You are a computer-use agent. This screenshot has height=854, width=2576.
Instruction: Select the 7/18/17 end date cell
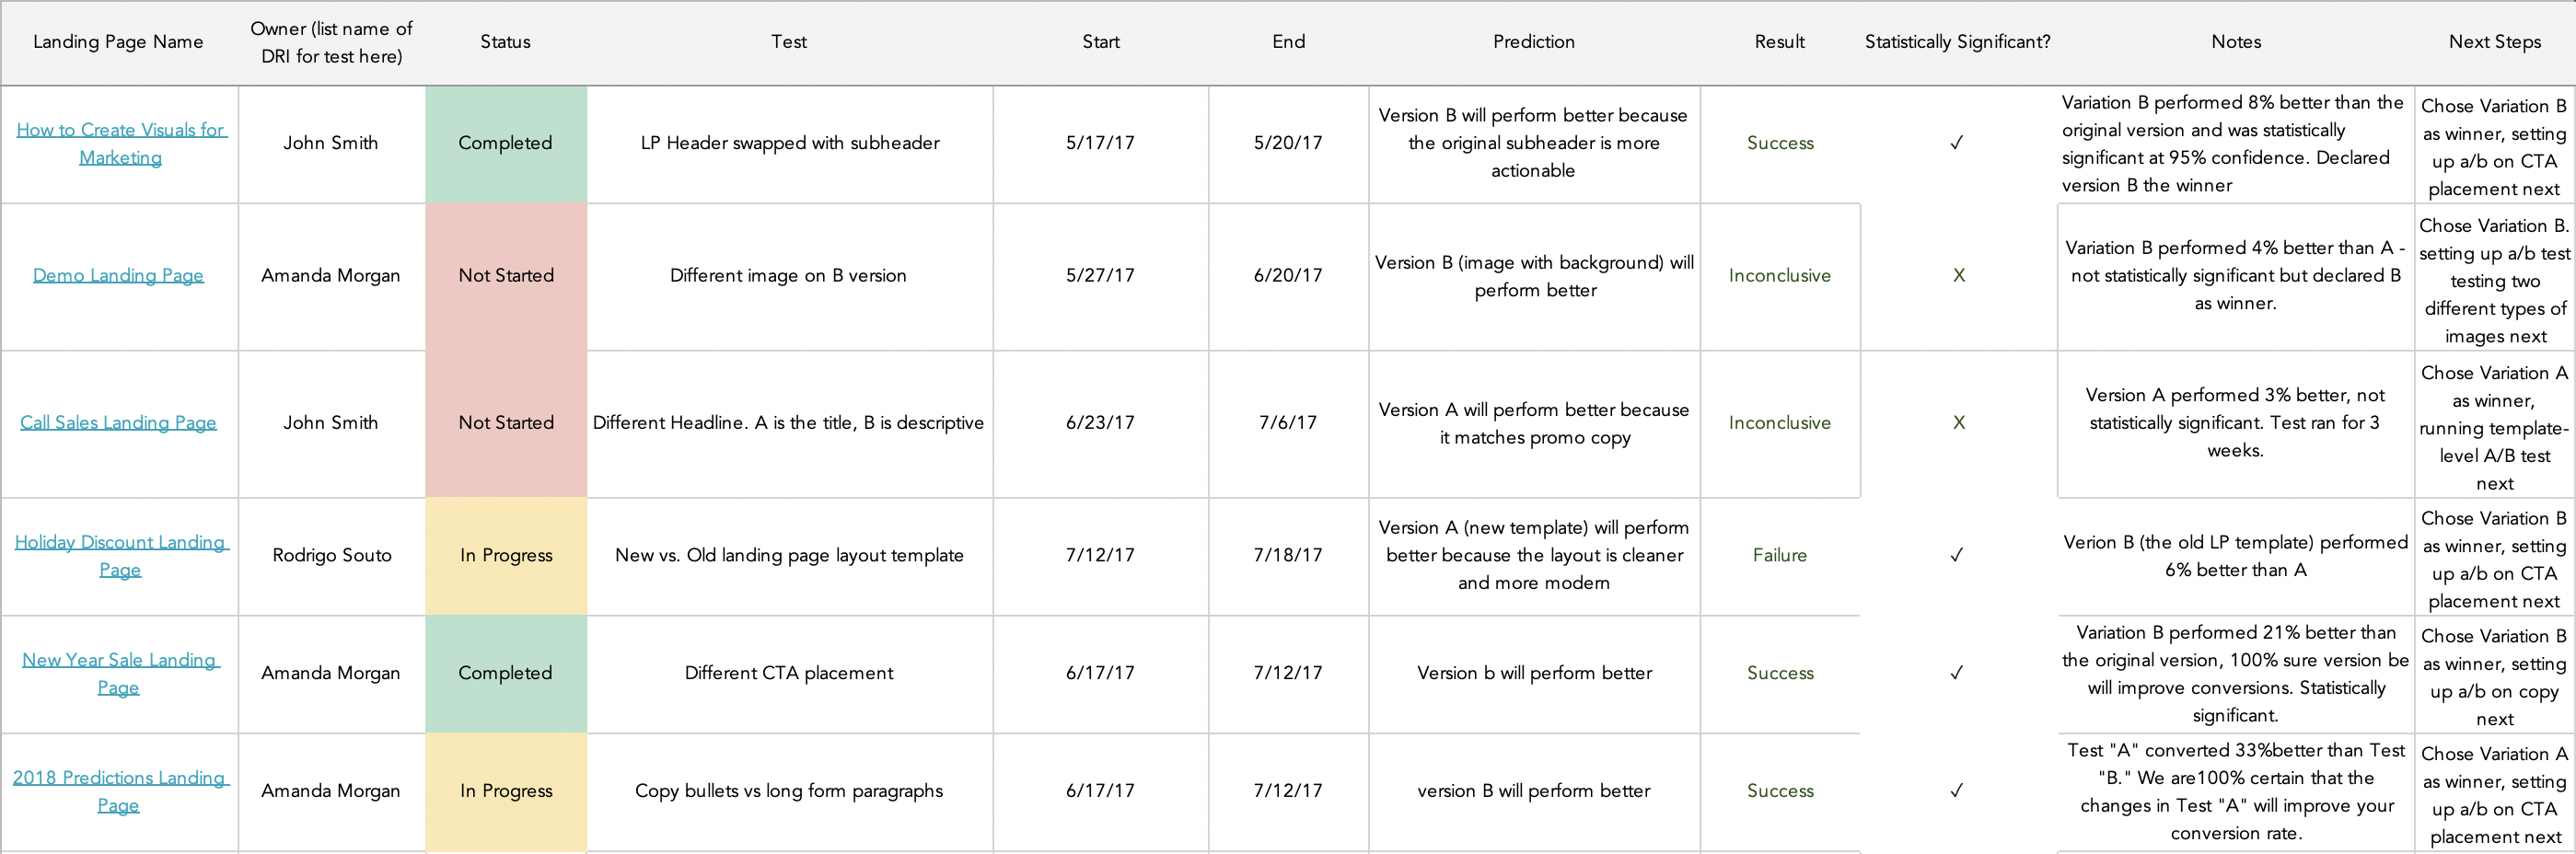click(1289, 556)
